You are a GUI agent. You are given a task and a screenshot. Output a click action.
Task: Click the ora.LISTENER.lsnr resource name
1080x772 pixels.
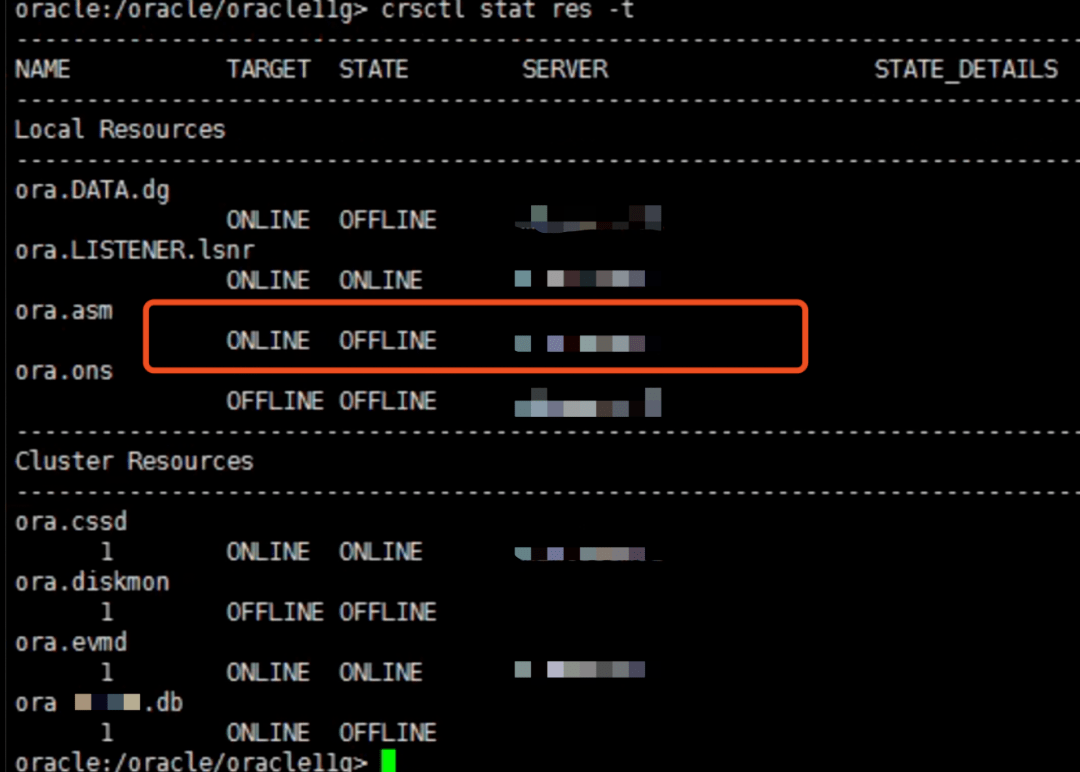[x=135, y=250]
